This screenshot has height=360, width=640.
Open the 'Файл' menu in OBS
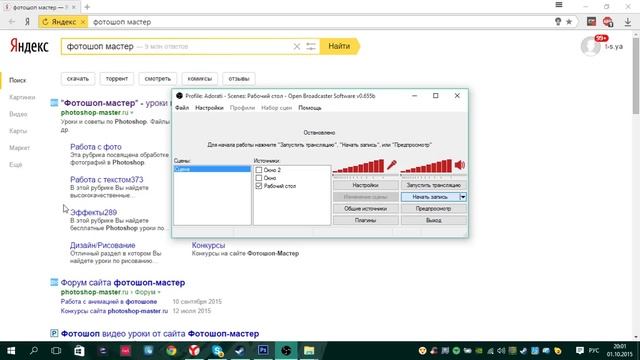pos(182,108)
